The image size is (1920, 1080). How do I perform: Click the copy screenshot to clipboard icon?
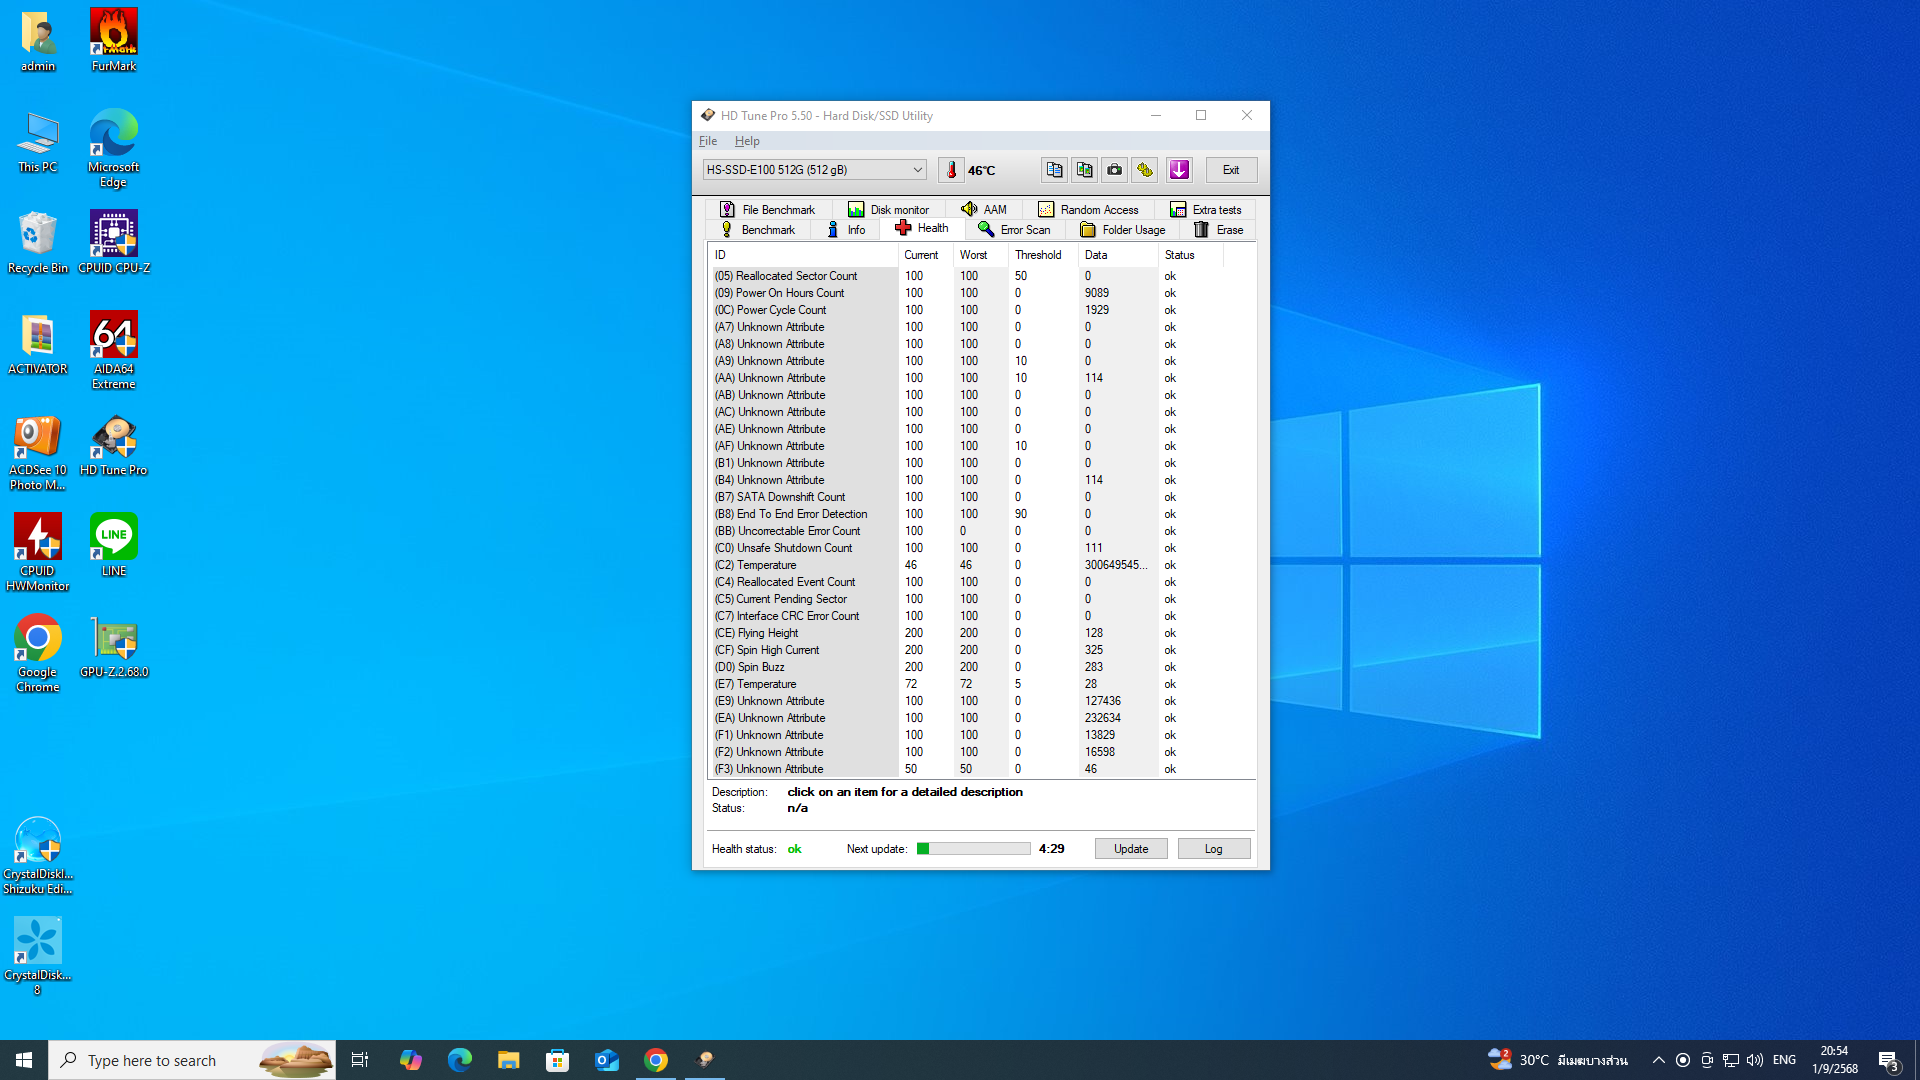click(x=1084, y=170)
